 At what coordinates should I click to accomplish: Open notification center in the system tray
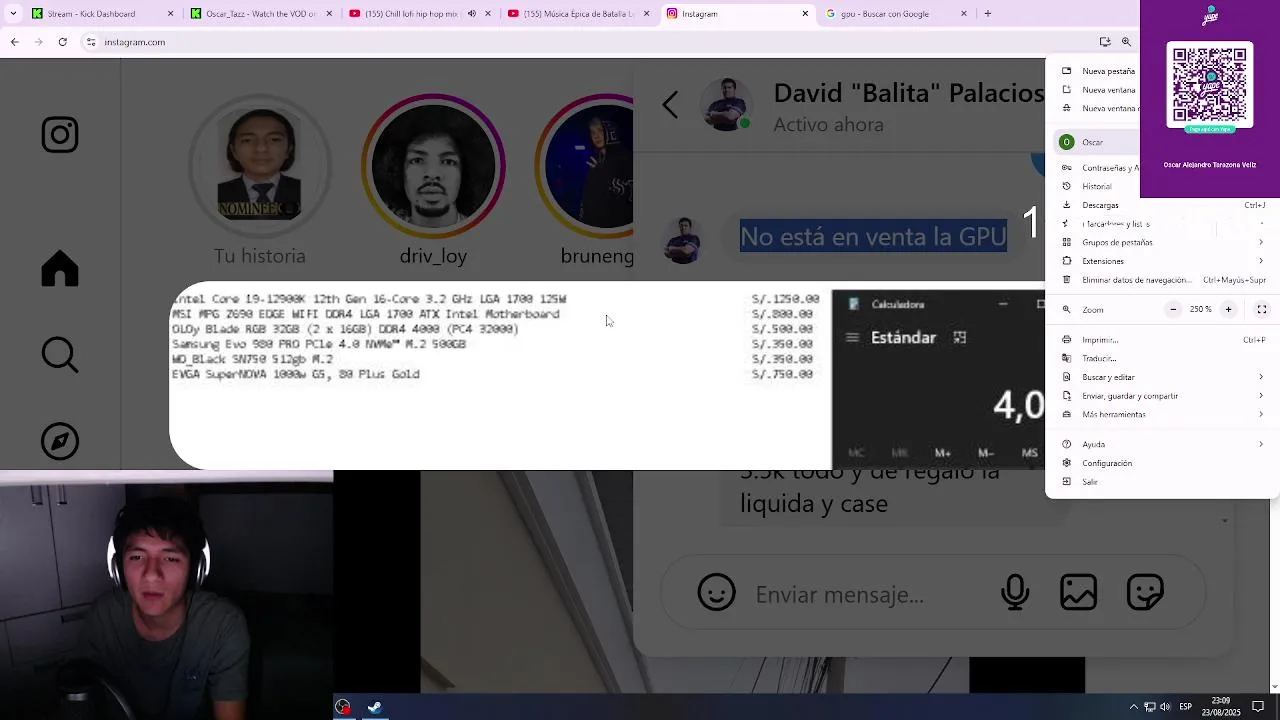[1258, 707]
